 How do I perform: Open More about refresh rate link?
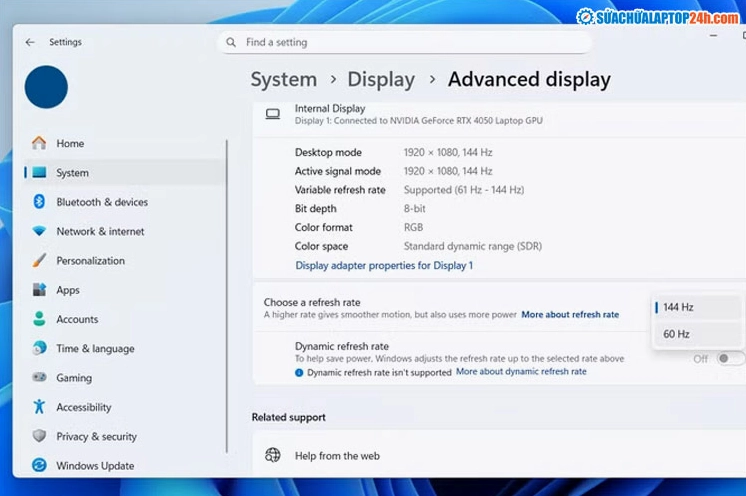(x=570, y=315)
